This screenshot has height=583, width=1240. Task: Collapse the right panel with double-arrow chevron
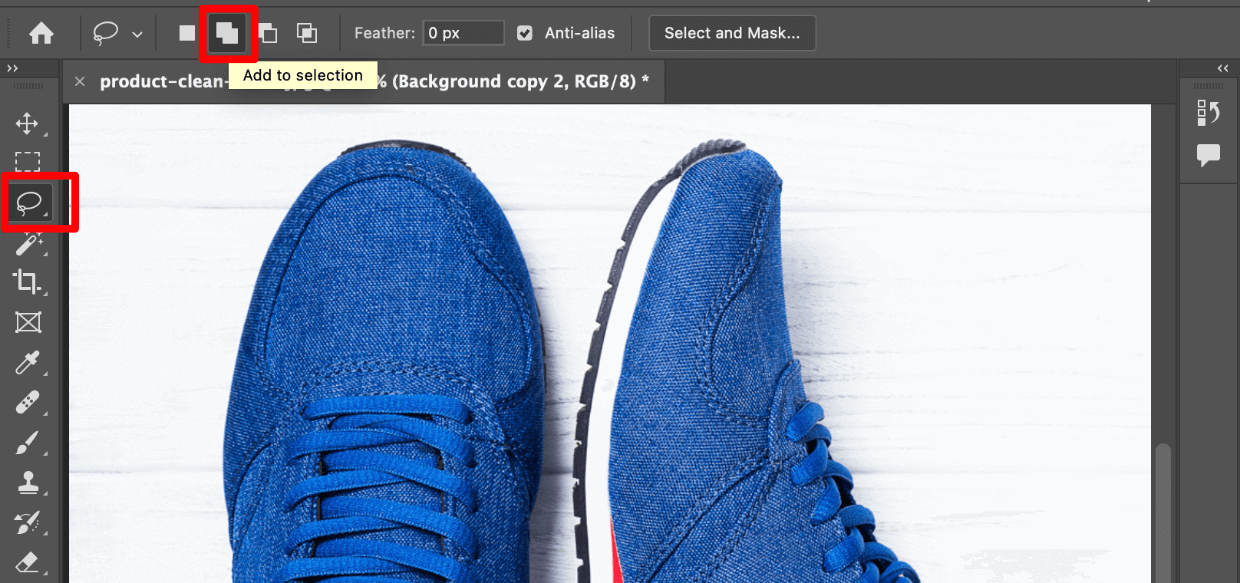tap(1222, 68)
